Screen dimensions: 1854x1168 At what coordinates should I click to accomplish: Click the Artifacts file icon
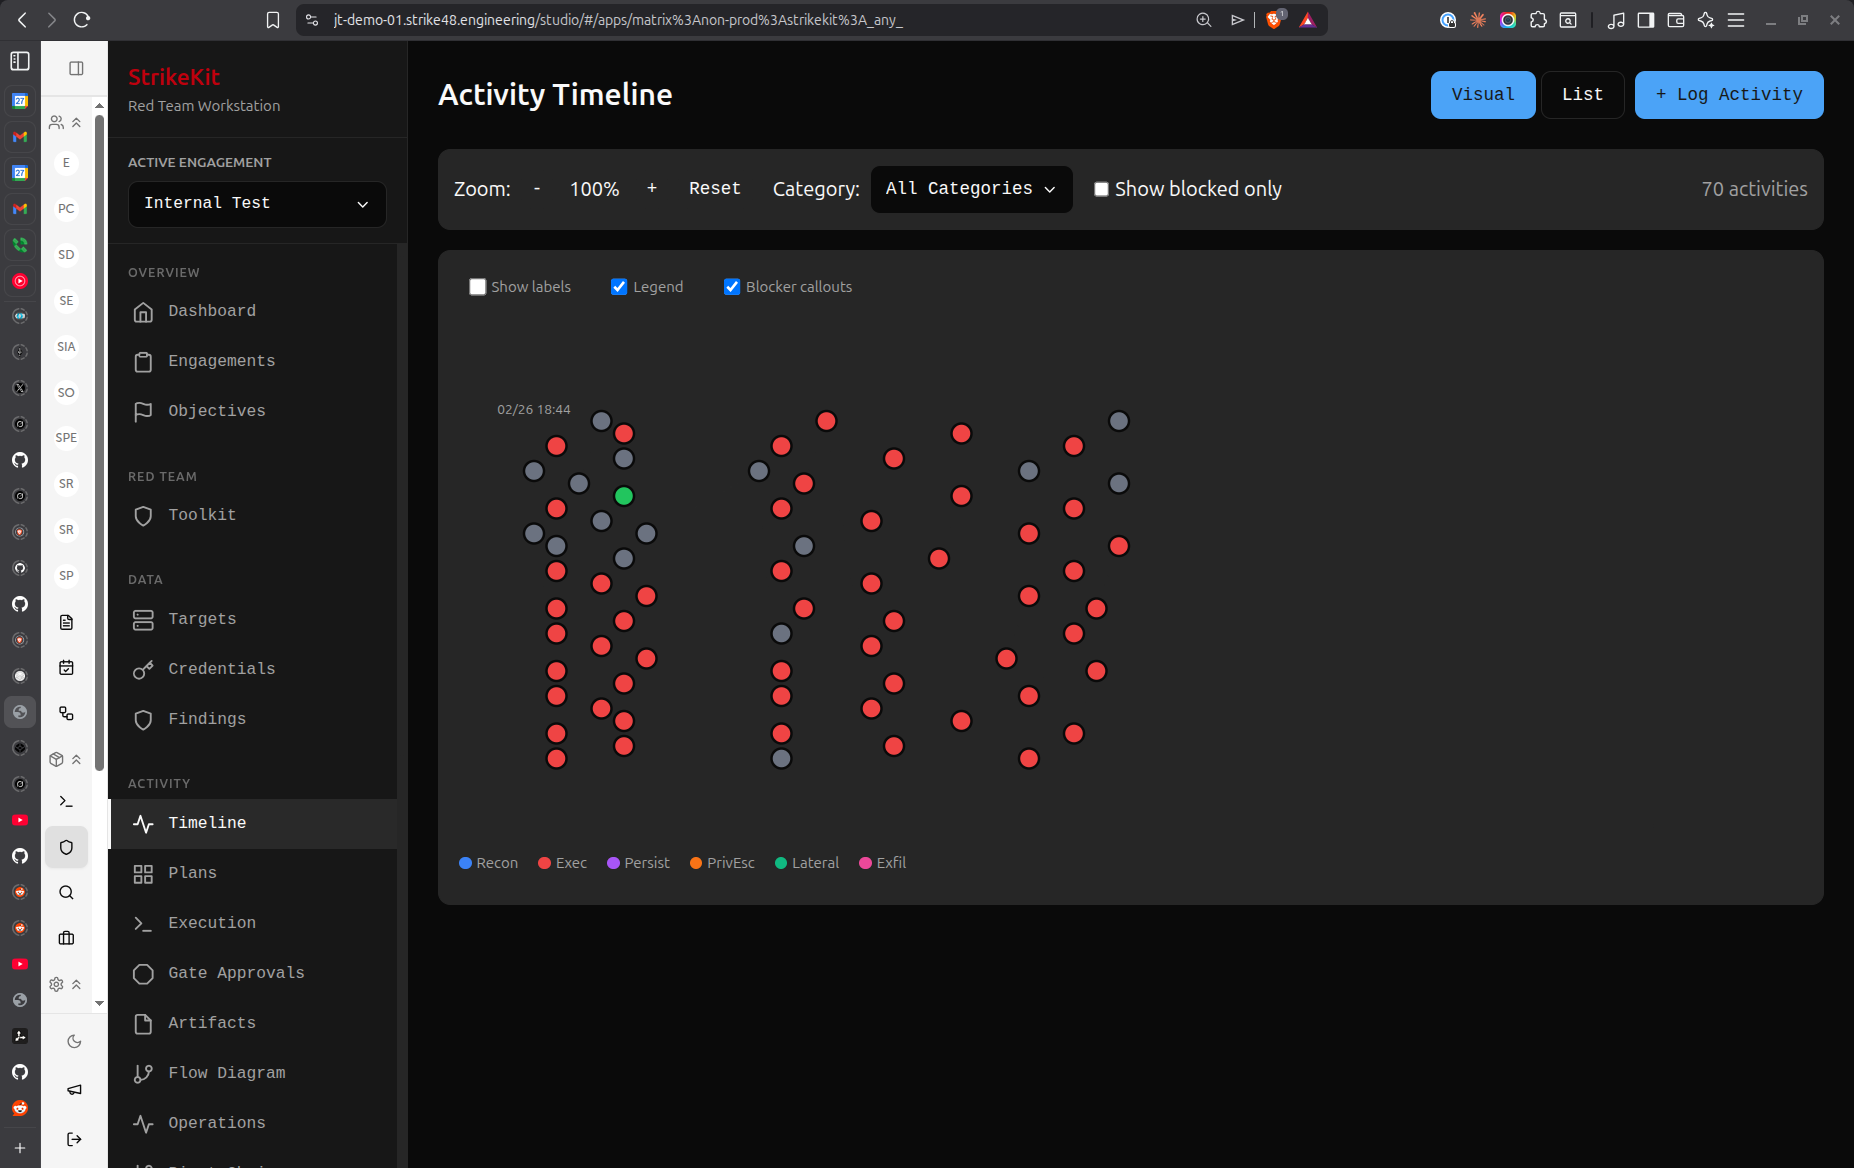tap(143, 1024)
